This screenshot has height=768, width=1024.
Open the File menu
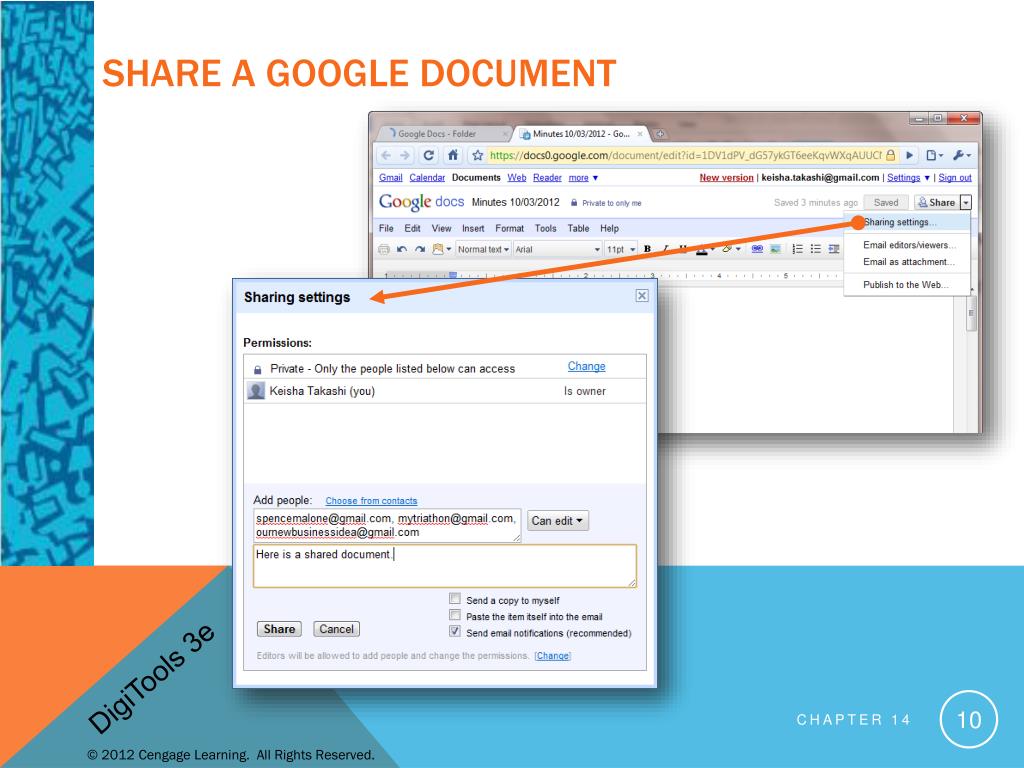pos(386,229)
